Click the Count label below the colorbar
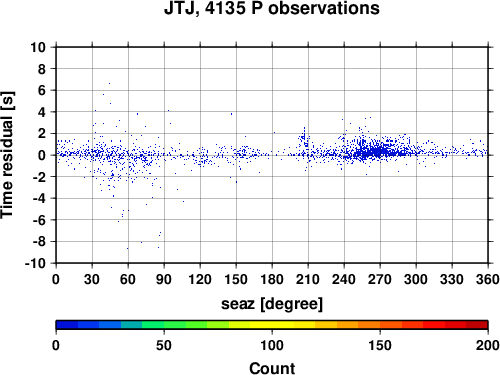The image size is (500, 375). (272, 368)
